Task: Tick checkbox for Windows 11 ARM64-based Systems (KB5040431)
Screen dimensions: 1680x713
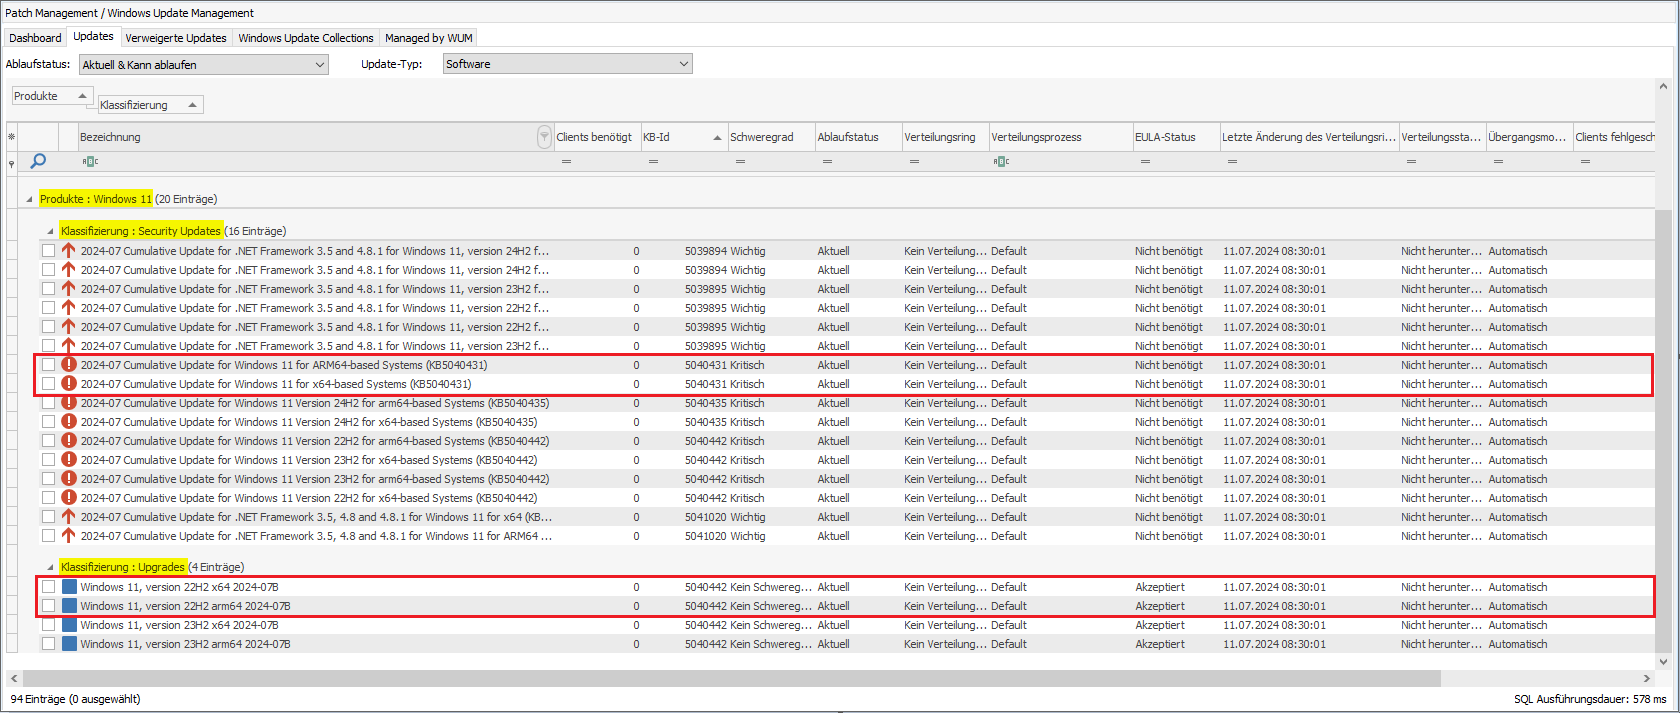Action: coord(48,365)
